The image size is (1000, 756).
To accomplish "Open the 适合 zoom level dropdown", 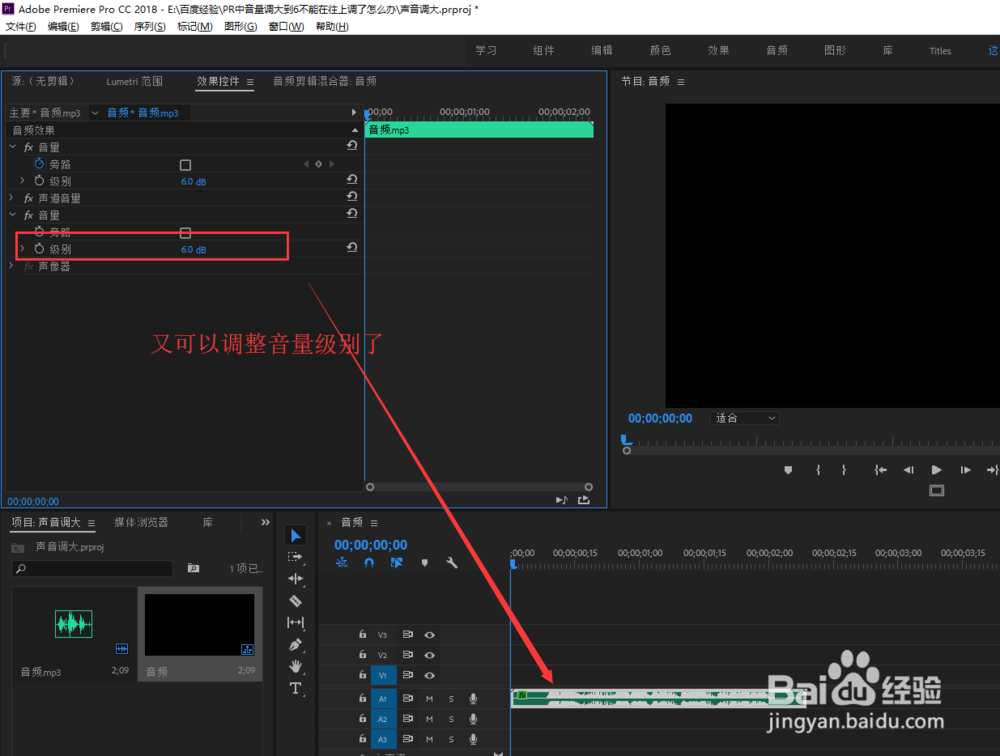I will coord(745,418).
